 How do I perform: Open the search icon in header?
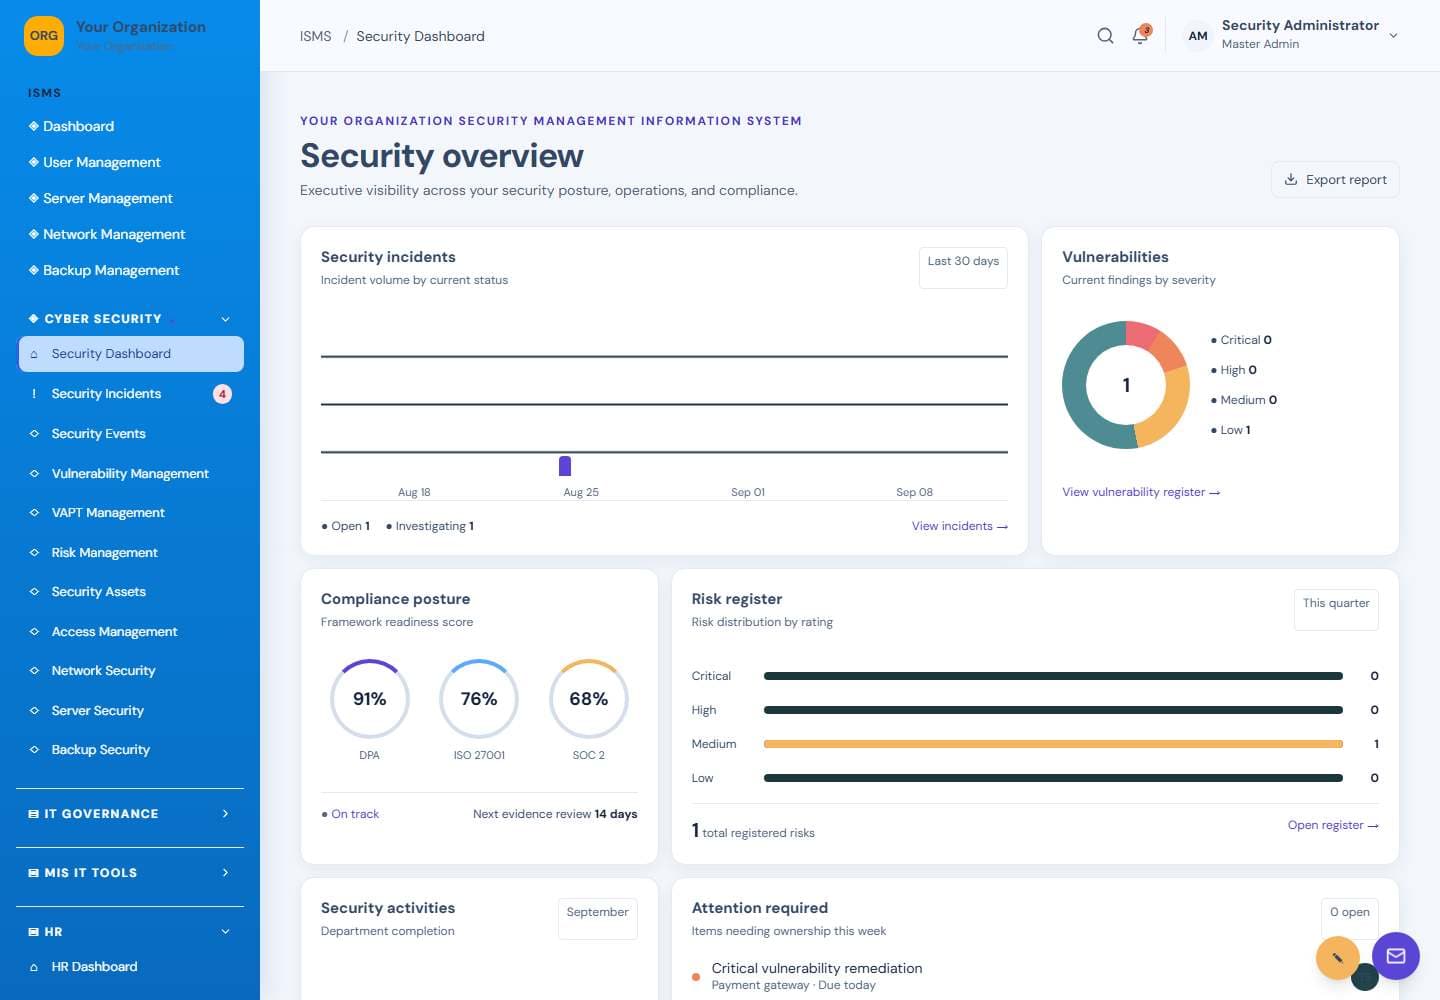pos(1105,36)
